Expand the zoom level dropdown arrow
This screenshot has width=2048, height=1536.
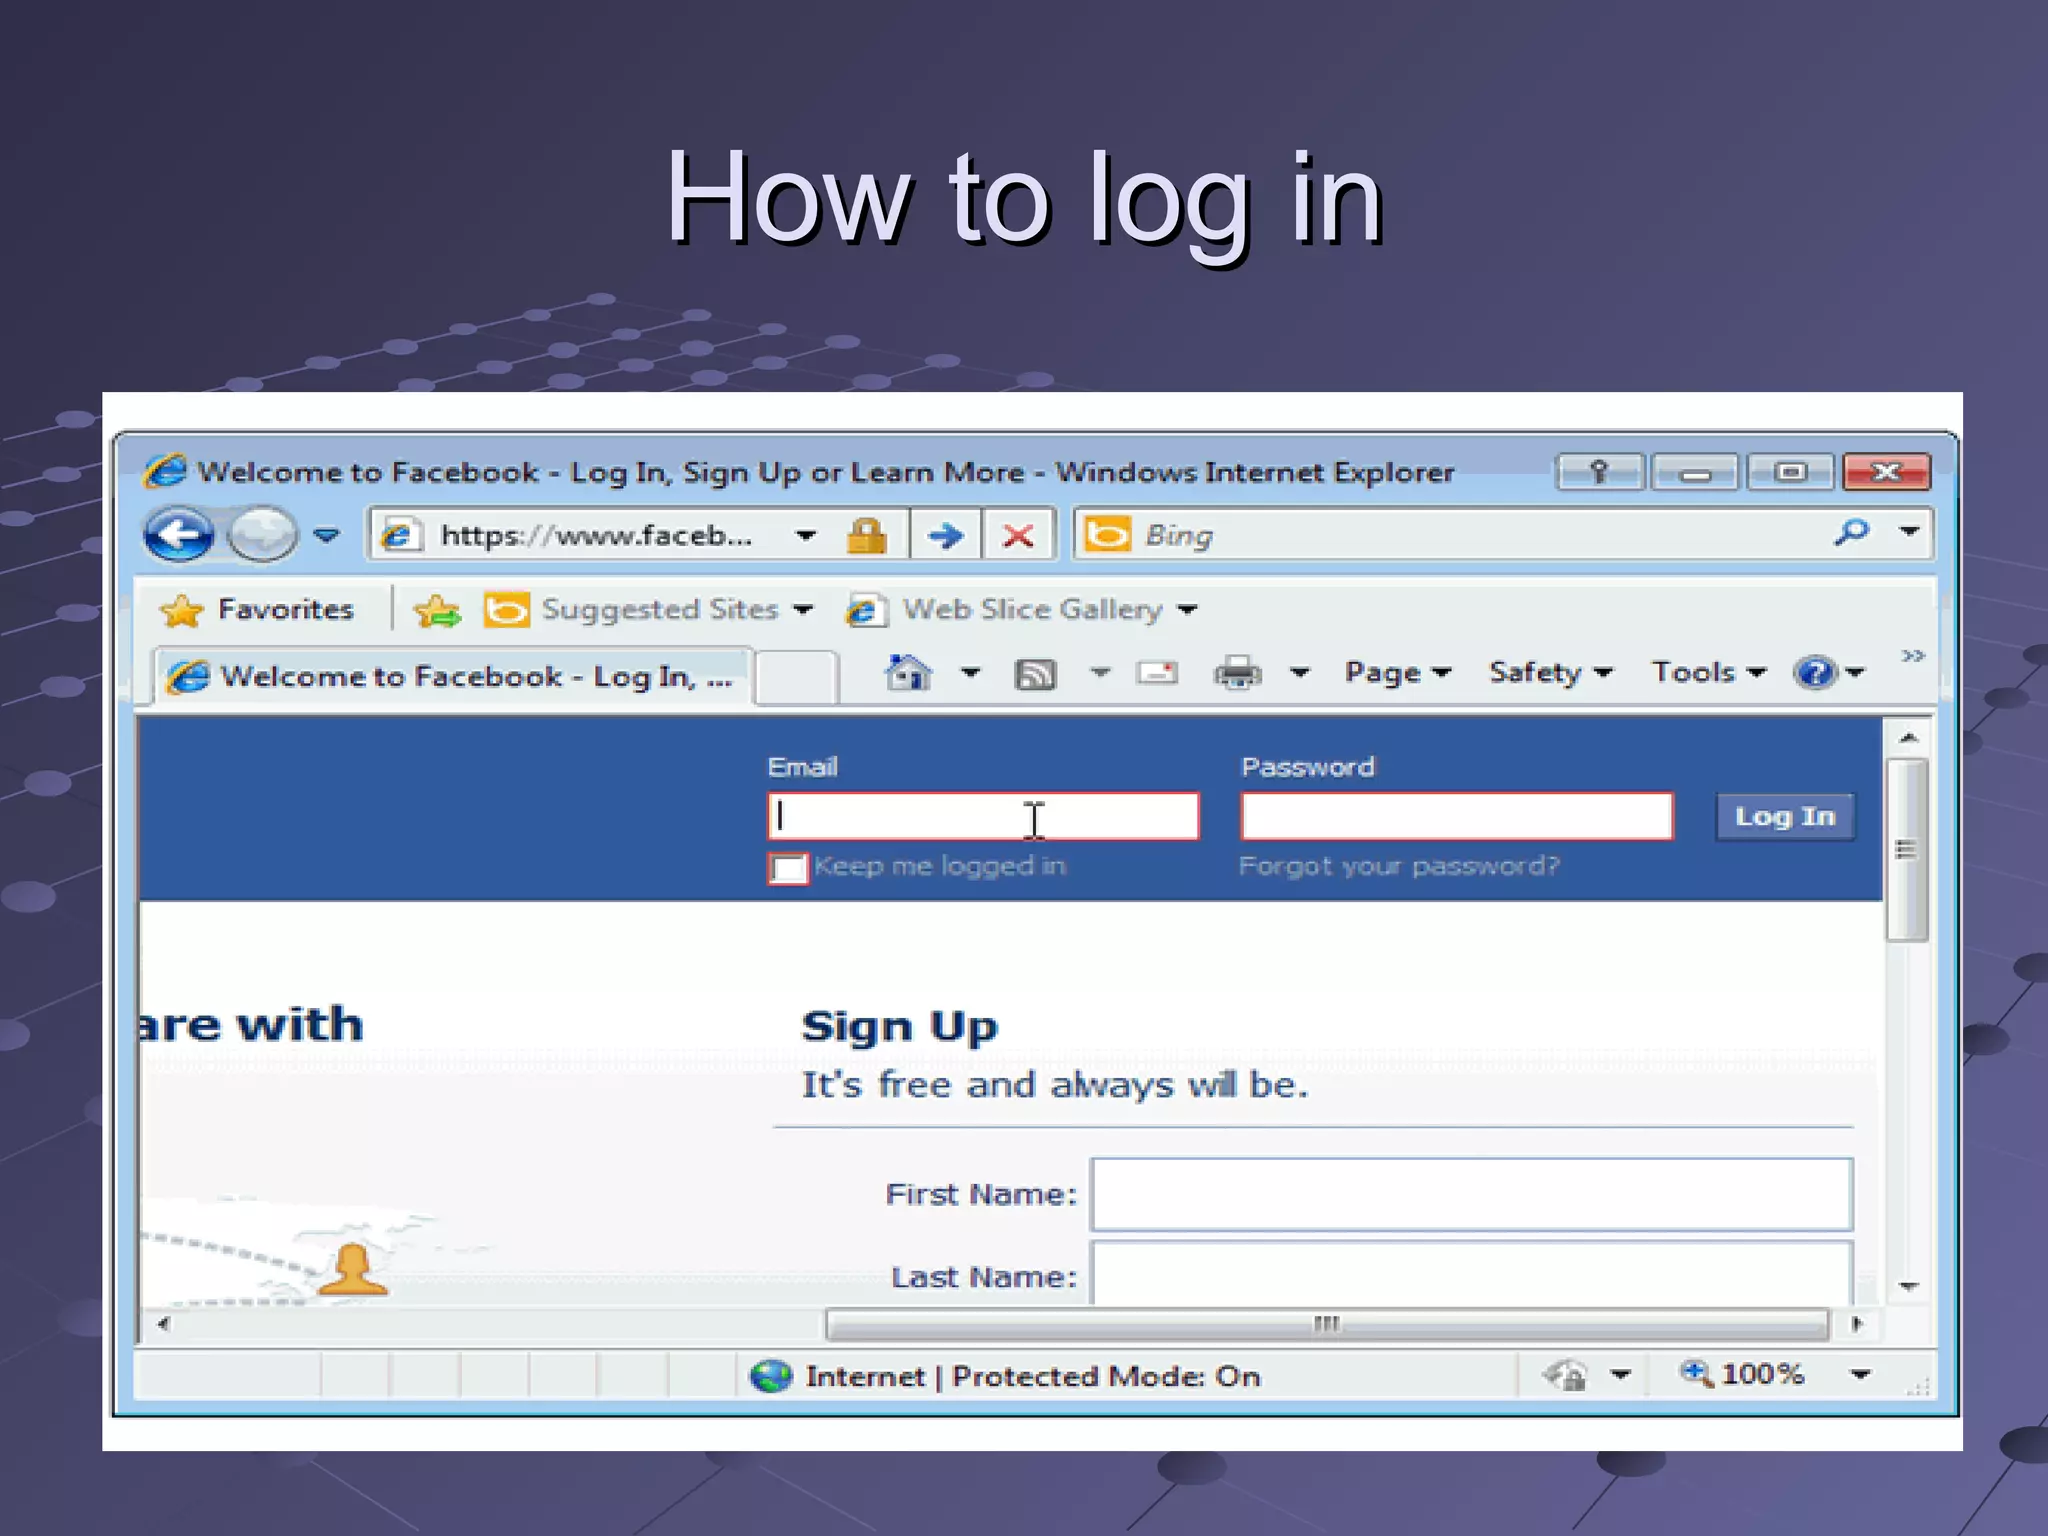(1860, 1375)
